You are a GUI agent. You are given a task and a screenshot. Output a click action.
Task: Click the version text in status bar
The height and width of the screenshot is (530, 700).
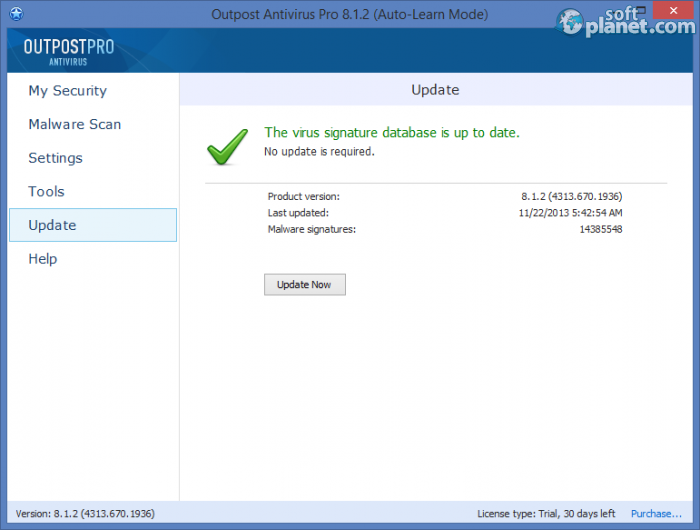pos(85,514)
